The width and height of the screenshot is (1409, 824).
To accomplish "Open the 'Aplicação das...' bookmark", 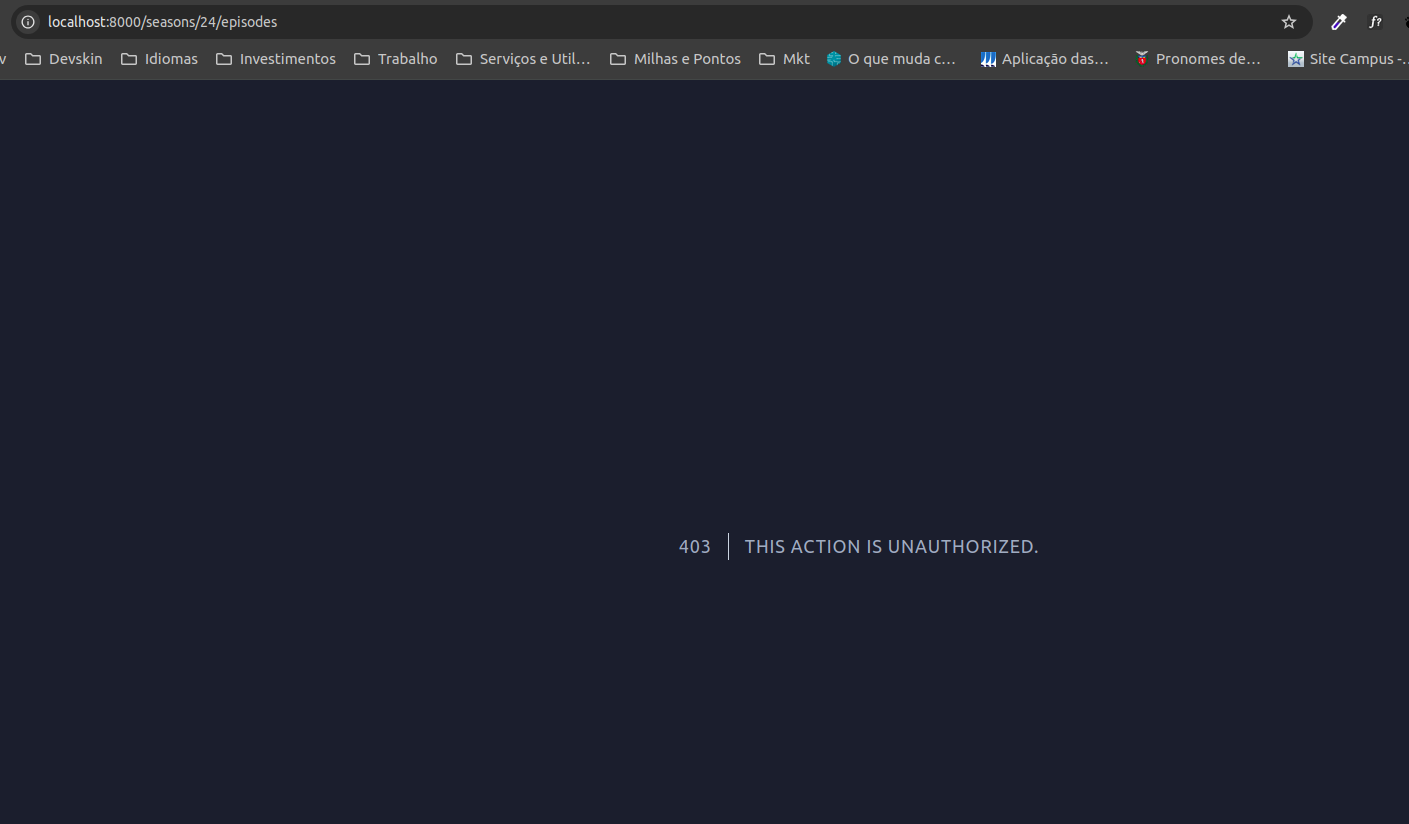I will coord(1045,59).
